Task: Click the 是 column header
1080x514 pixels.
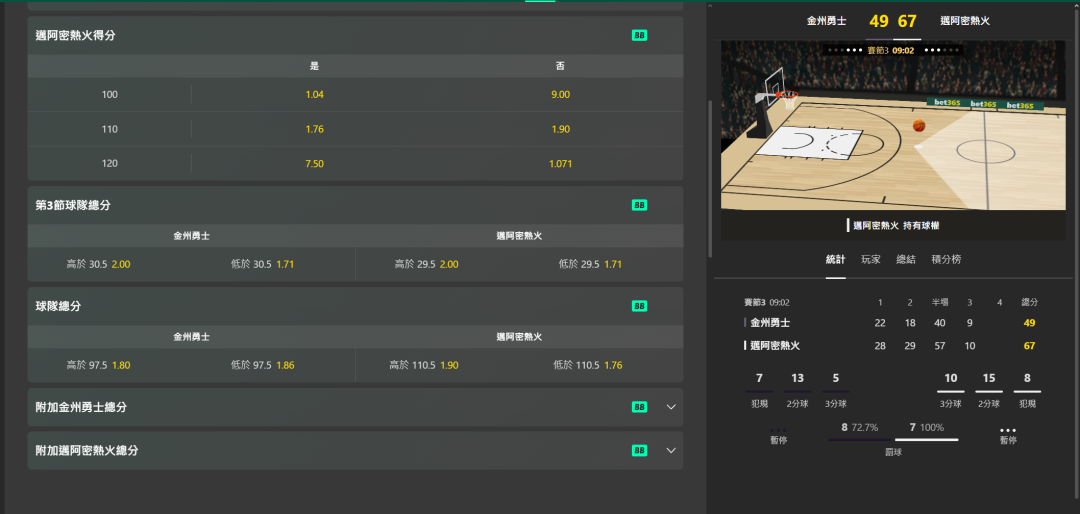Action: click(x=314, y=66)
